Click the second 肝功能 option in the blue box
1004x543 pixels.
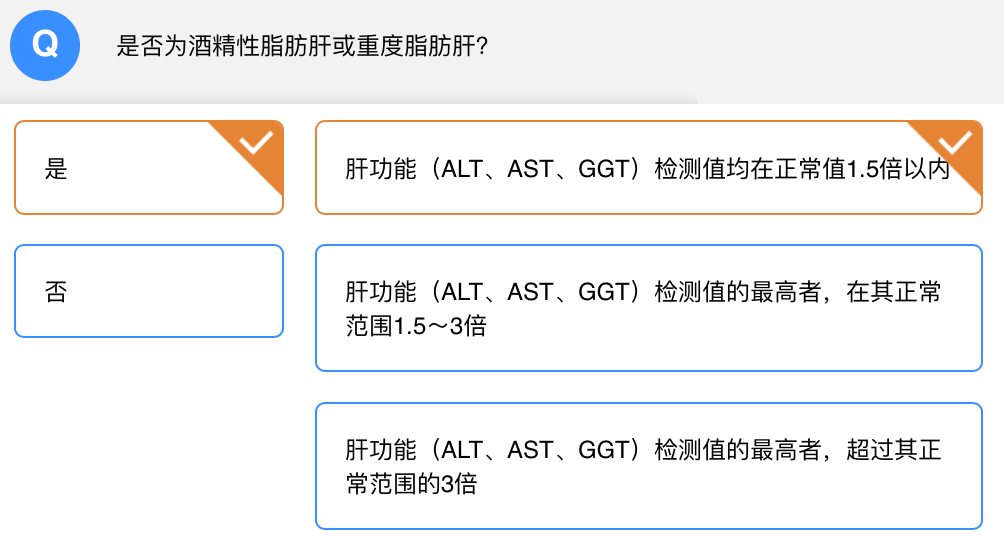coord(648,308)
